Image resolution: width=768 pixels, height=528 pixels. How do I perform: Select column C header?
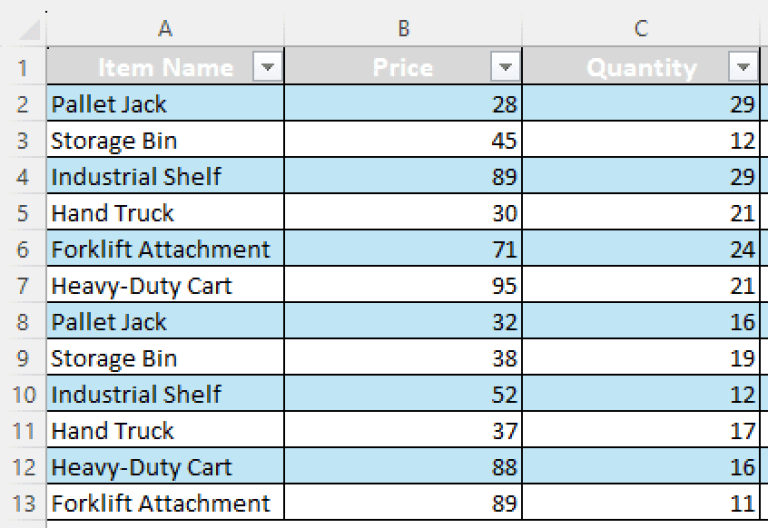pyautogui.click(x=641, y=28)
